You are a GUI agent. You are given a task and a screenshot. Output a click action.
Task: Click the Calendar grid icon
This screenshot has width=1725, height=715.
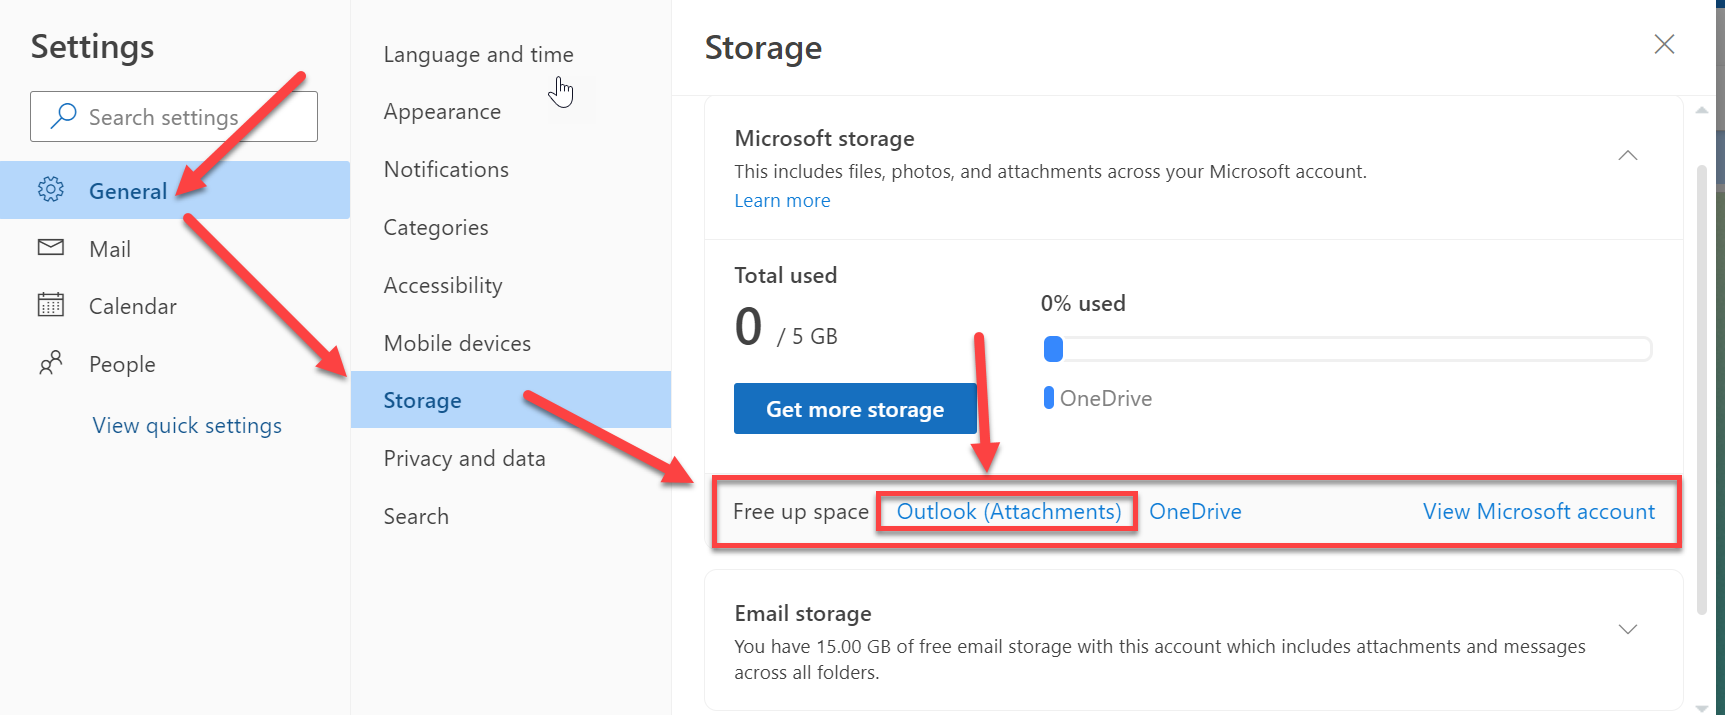[x=50, y=305]
